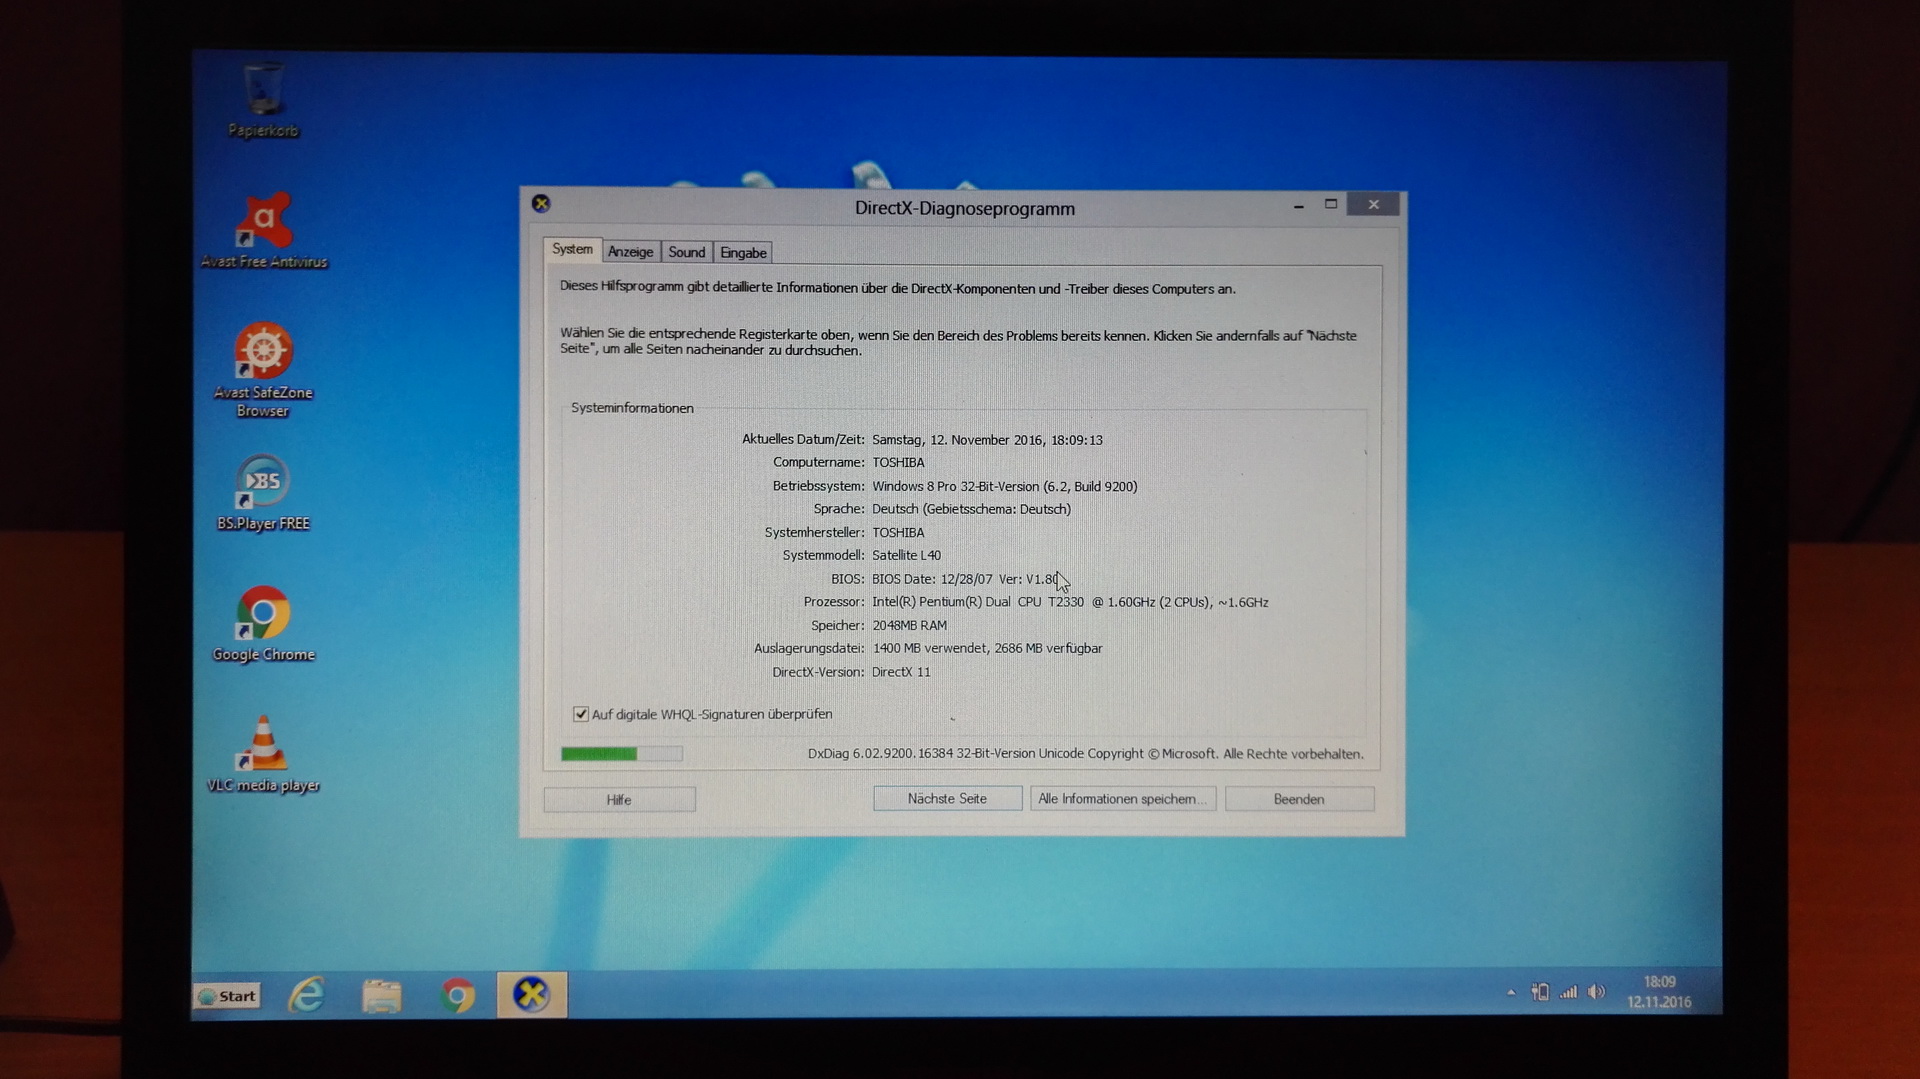
Task: Click the volume speaker tray icon
Action: click(1596, 992)
